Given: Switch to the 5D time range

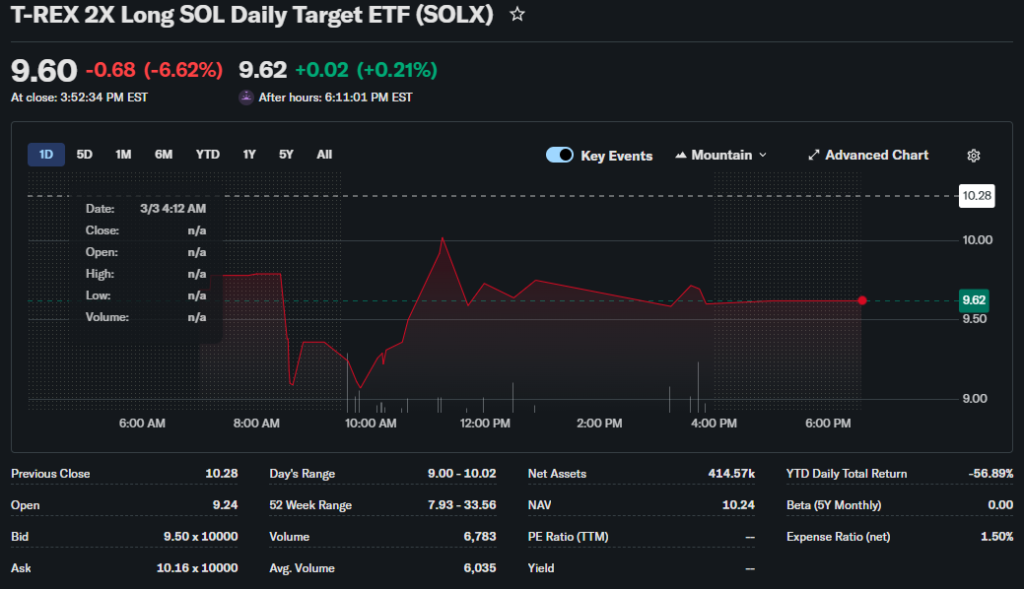Looking at the screenshot, I should click(x=85, y=154).
